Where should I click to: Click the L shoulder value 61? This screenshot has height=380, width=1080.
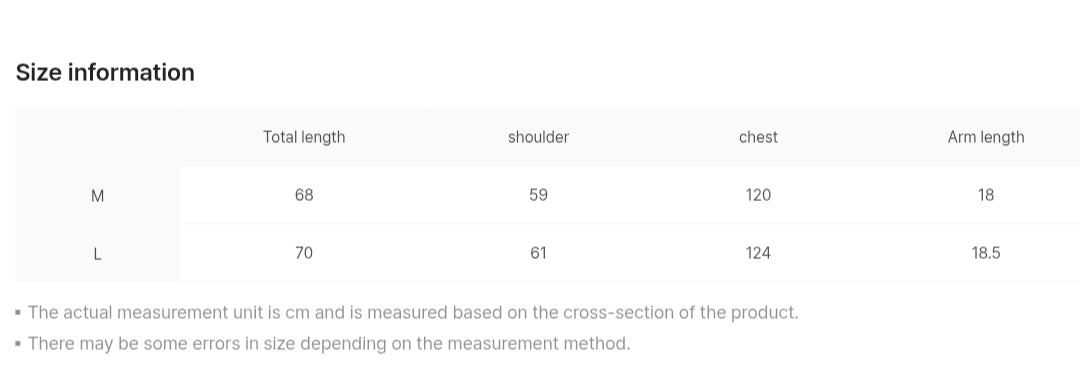coord(539,253)
